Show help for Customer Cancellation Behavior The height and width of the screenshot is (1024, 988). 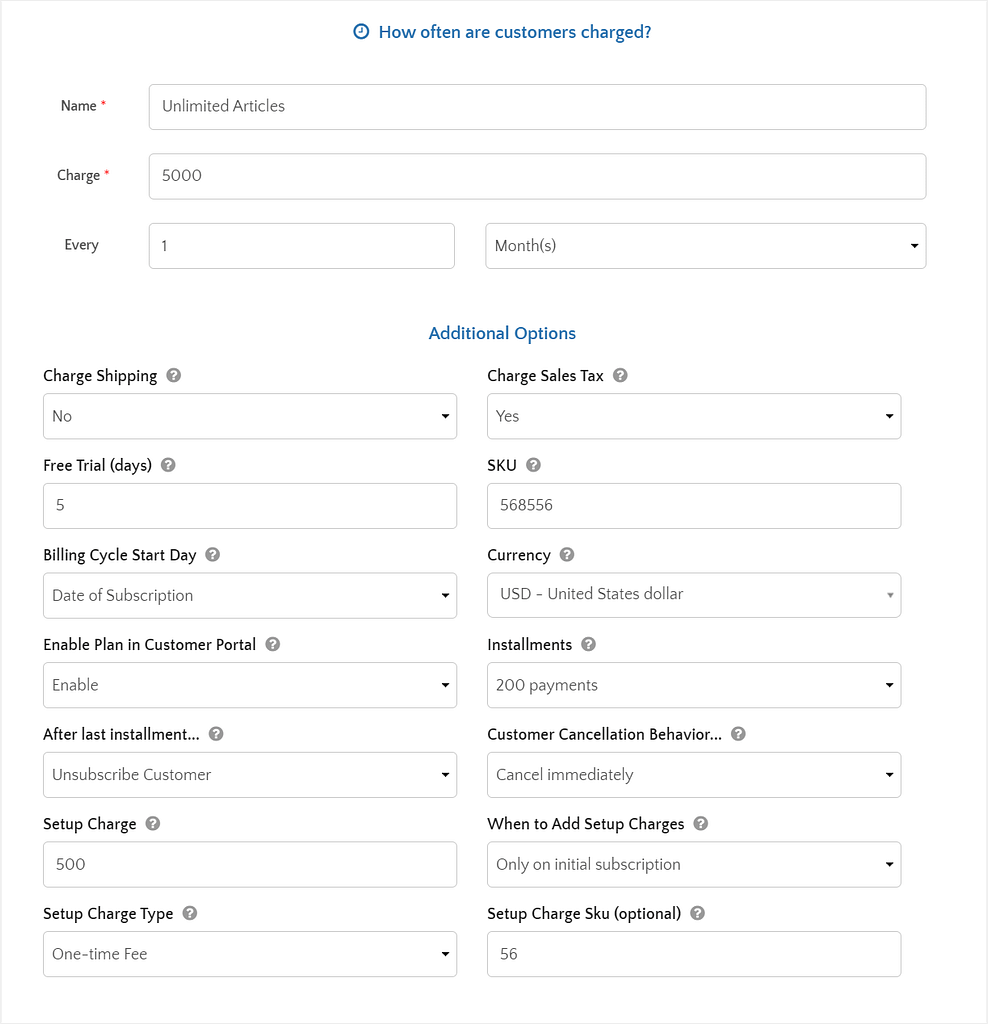739,734
